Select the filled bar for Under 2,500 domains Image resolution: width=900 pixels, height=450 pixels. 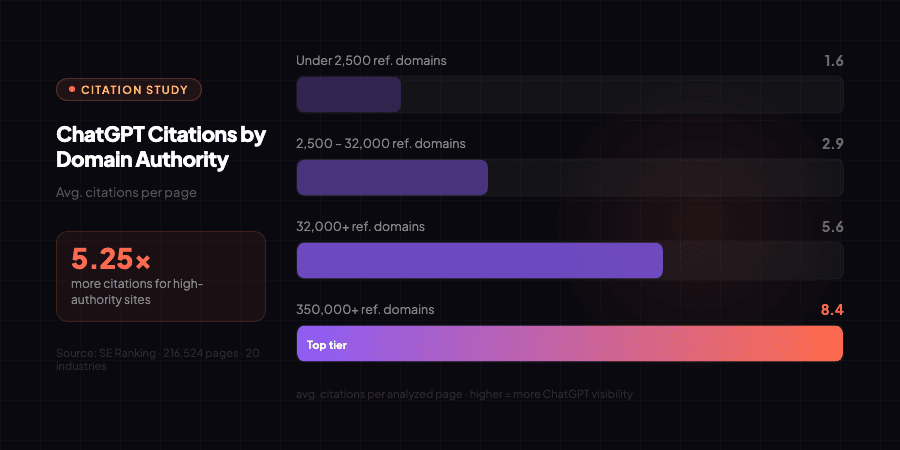pyautogui.click(x=349, y=94)
